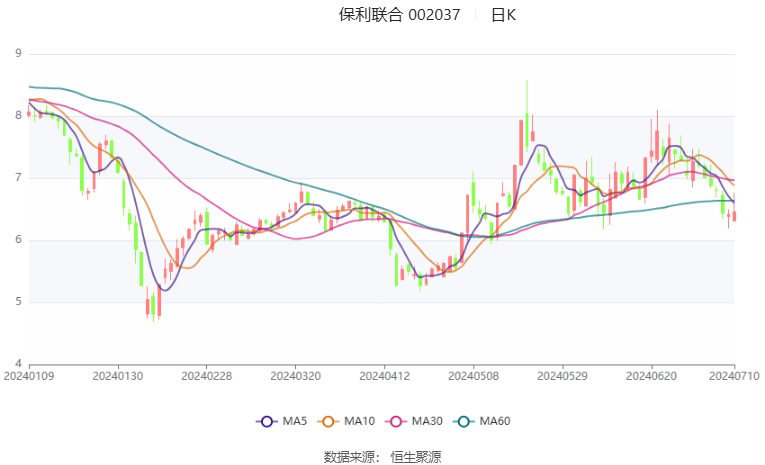Toggle the MA60 legend series
Screen dimensions: 765x465
(482, 421)
